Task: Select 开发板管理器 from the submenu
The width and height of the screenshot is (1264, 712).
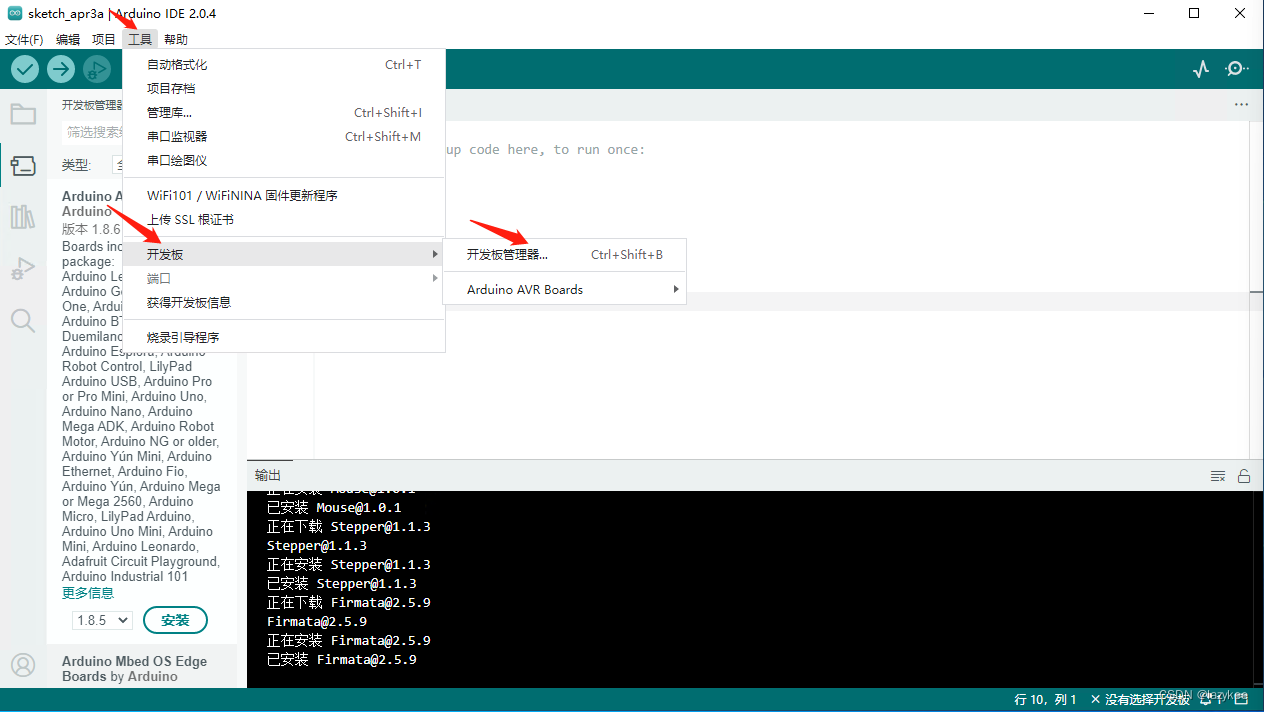Action: coord(505,254)
